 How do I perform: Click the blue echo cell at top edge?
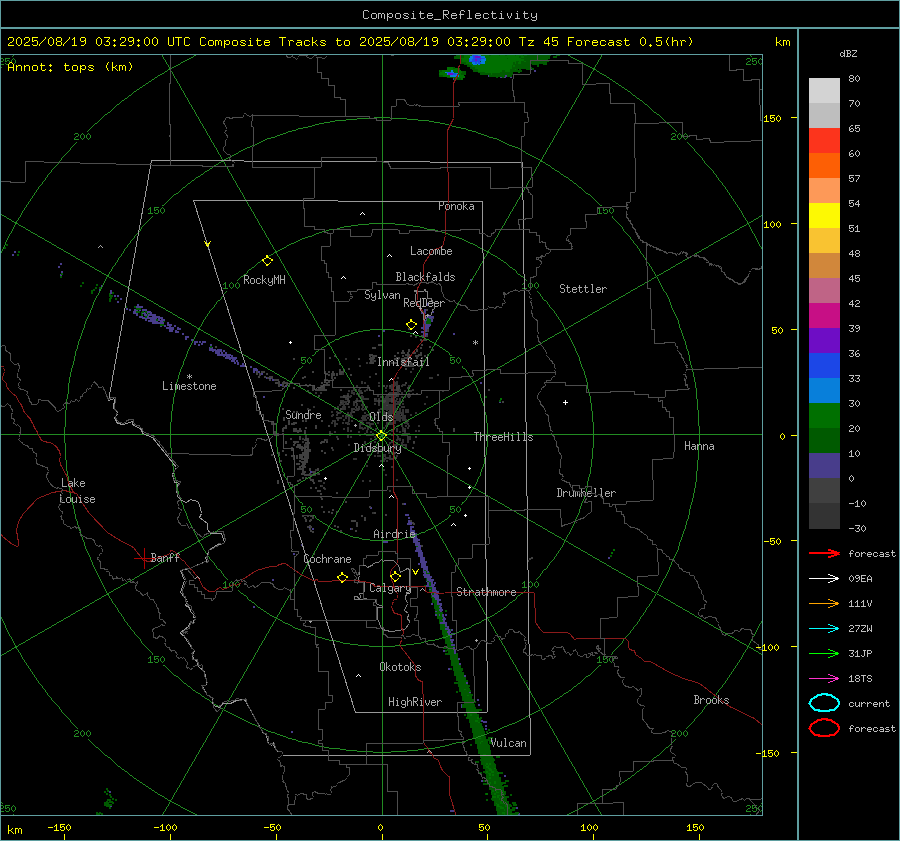tap(478, 59)
